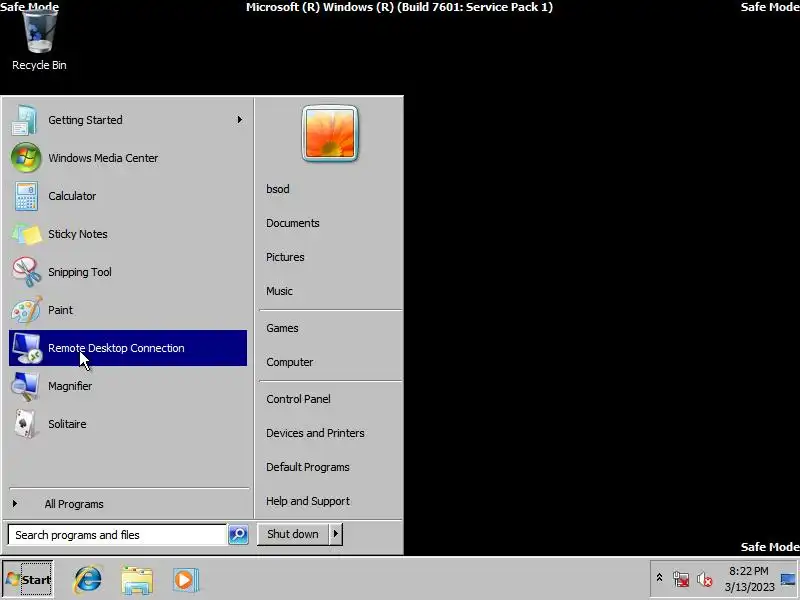
Task: Click the search magnifying glass button
Action: click(x=238, y=534)
